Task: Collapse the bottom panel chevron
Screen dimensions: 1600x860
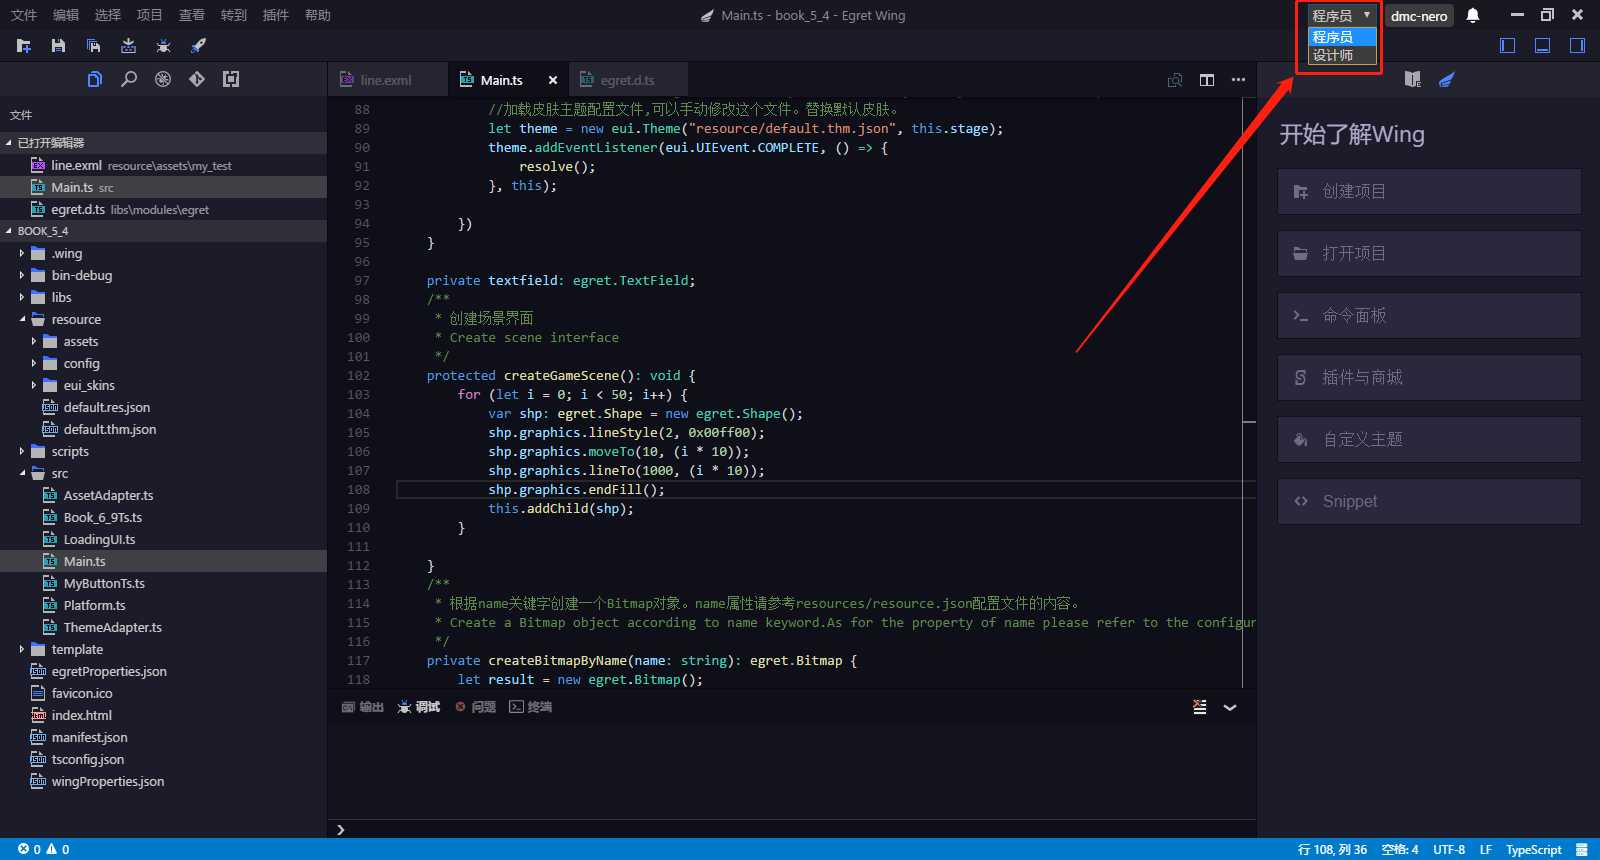Action: [1230, 707]
